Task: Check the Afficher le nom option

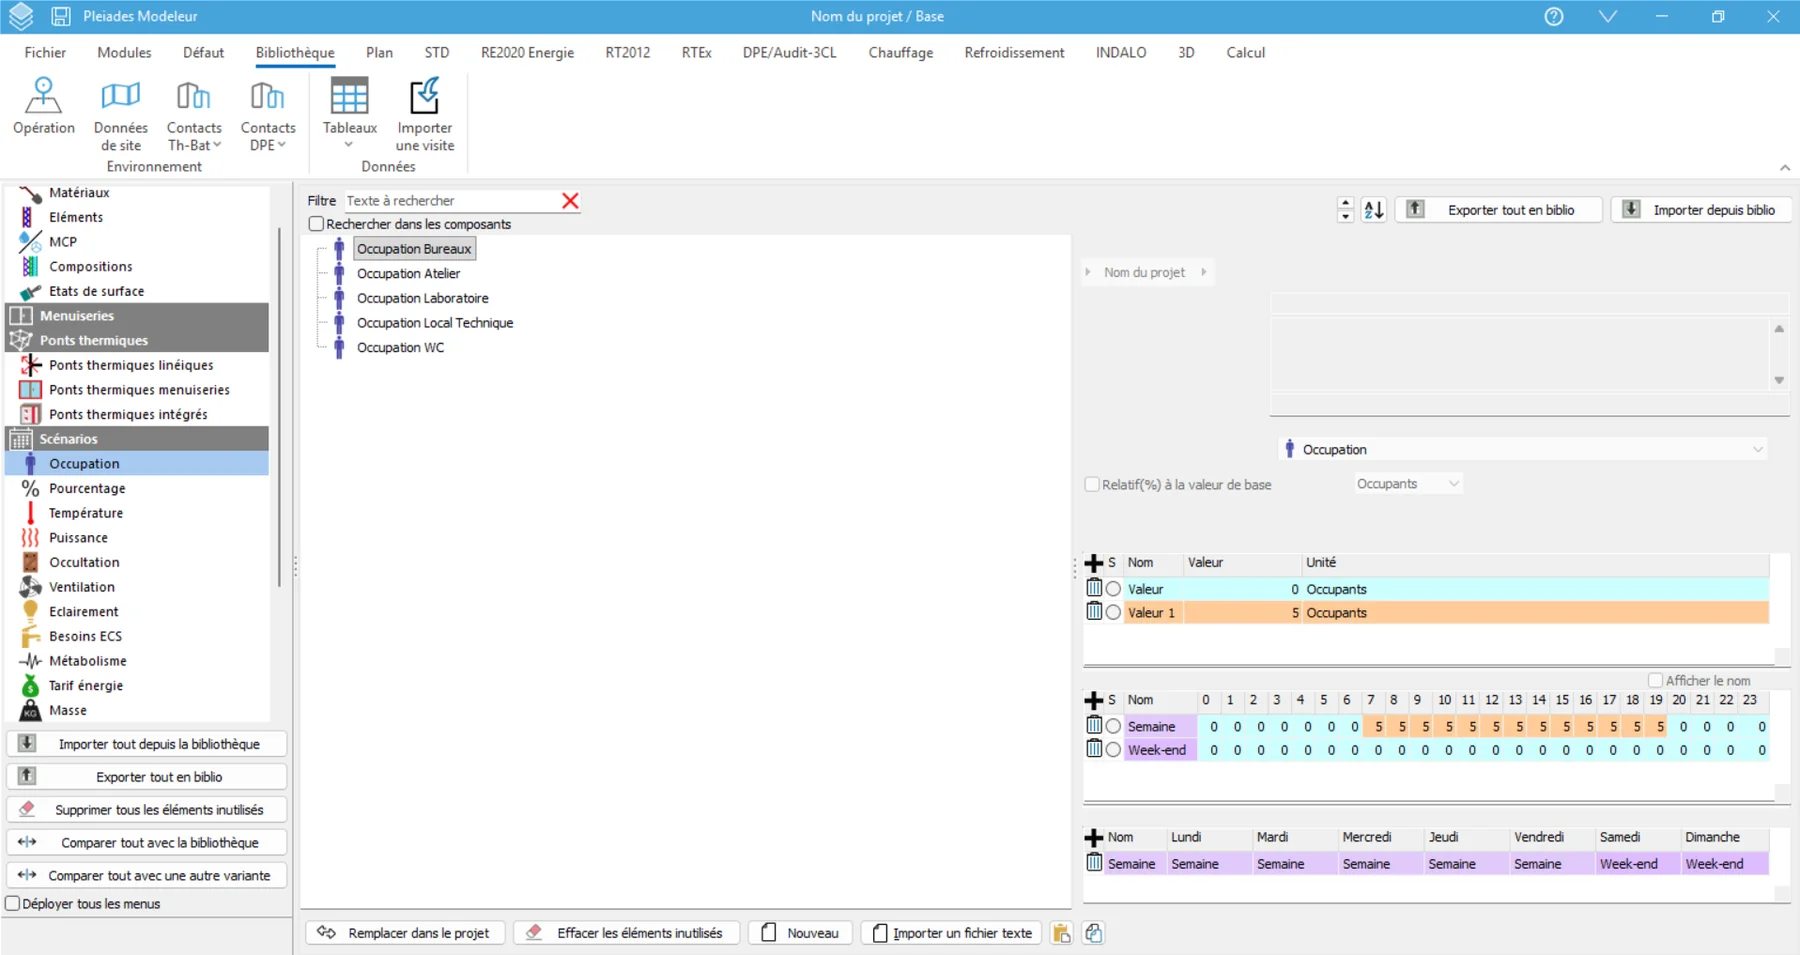Action: (1655, 680)
